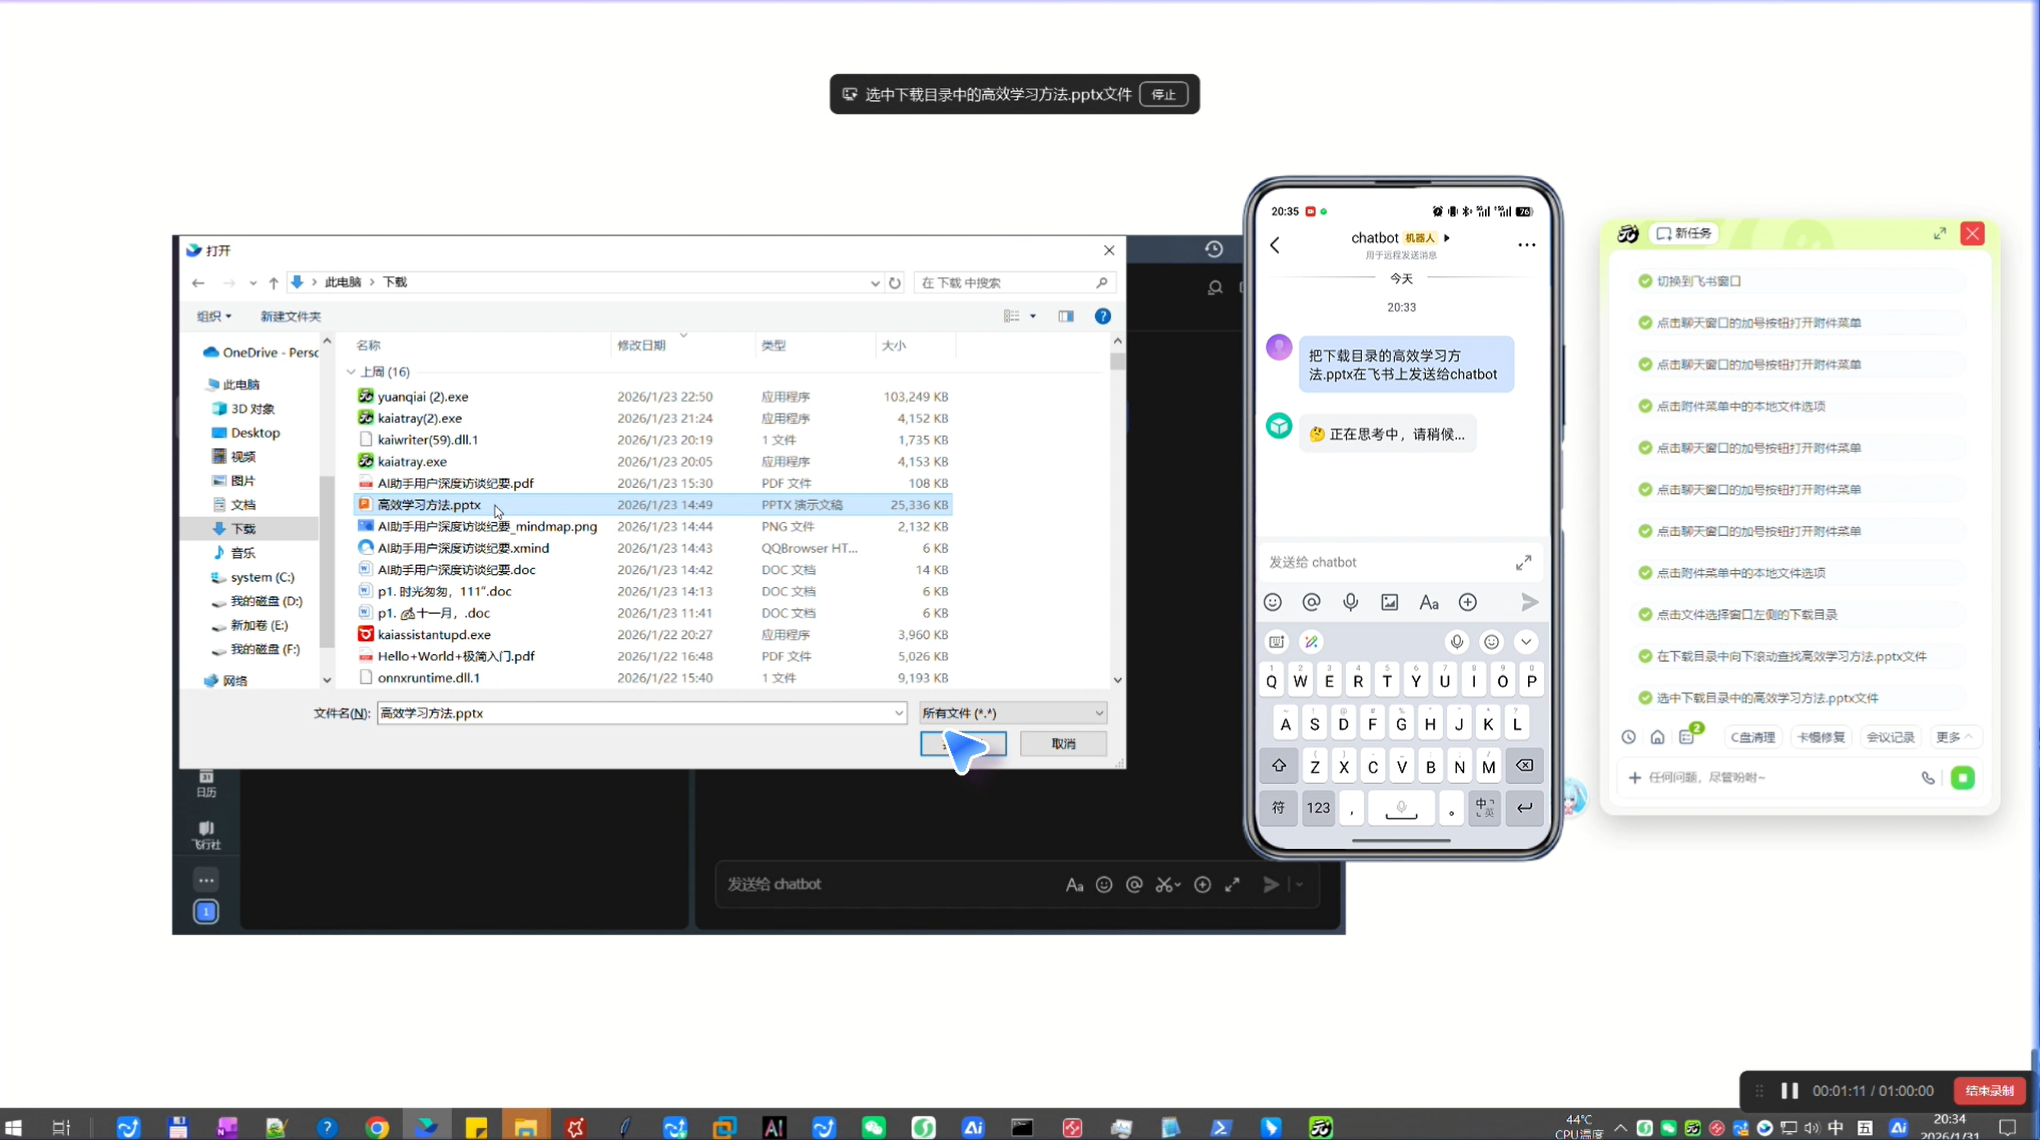
Task: Click the 取消 button
Action: click(x=1063, y=744)
